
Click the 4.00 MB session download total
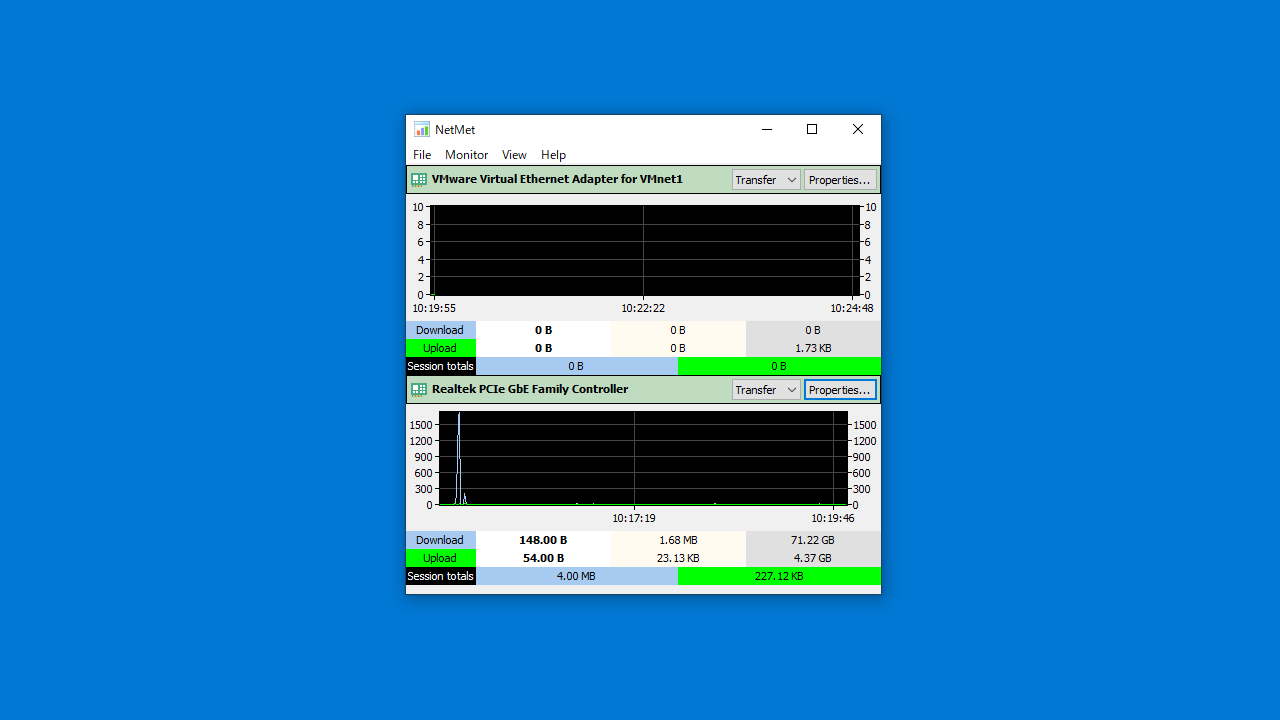(x=576, y=576)
